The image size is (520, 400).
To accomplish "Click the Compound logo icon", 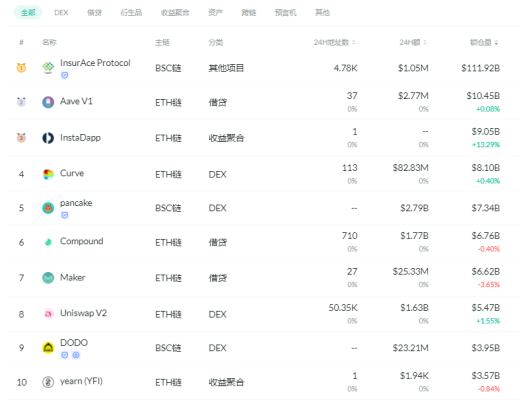I will point(48,242).
